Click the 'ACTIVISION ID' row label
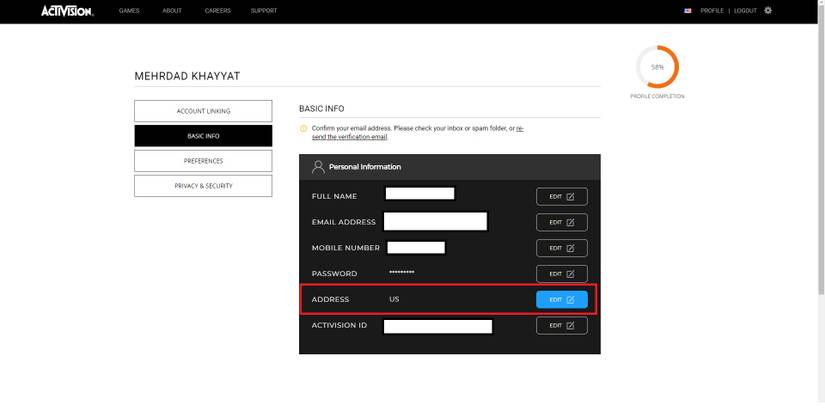 (x=339, y=325)
